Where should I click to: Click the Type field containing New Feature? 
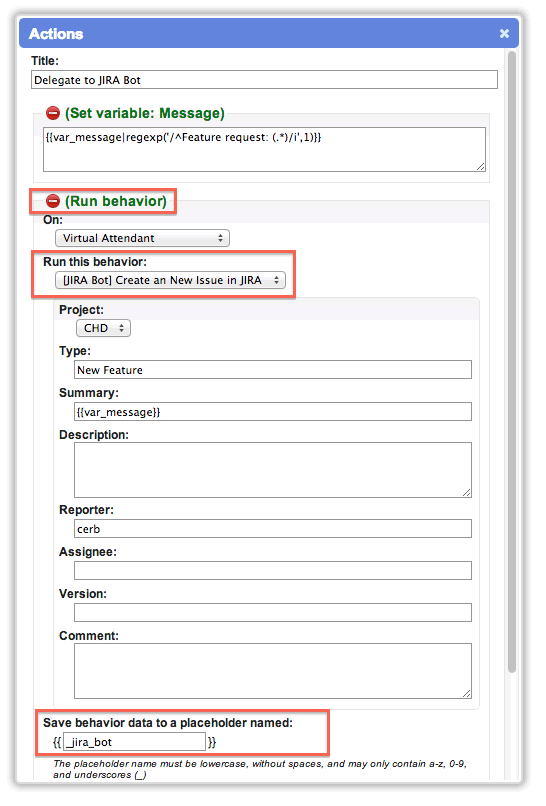pos(272,370)
